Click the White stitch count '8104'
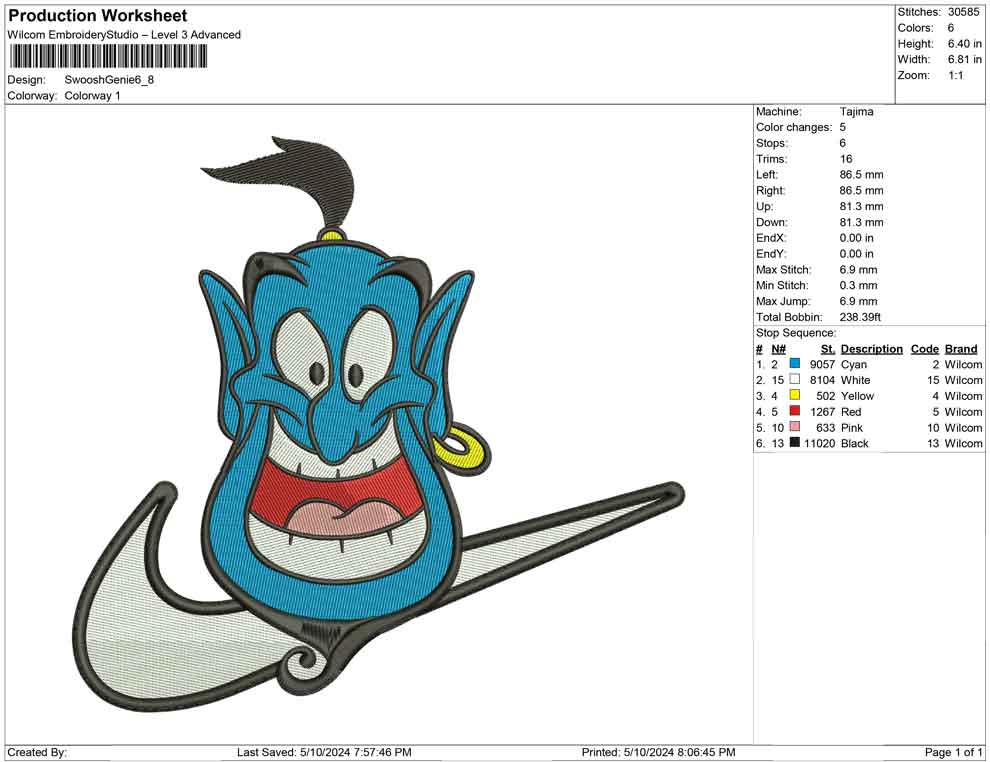This screenshot has width=990, height=762. [x=823, y=380]
